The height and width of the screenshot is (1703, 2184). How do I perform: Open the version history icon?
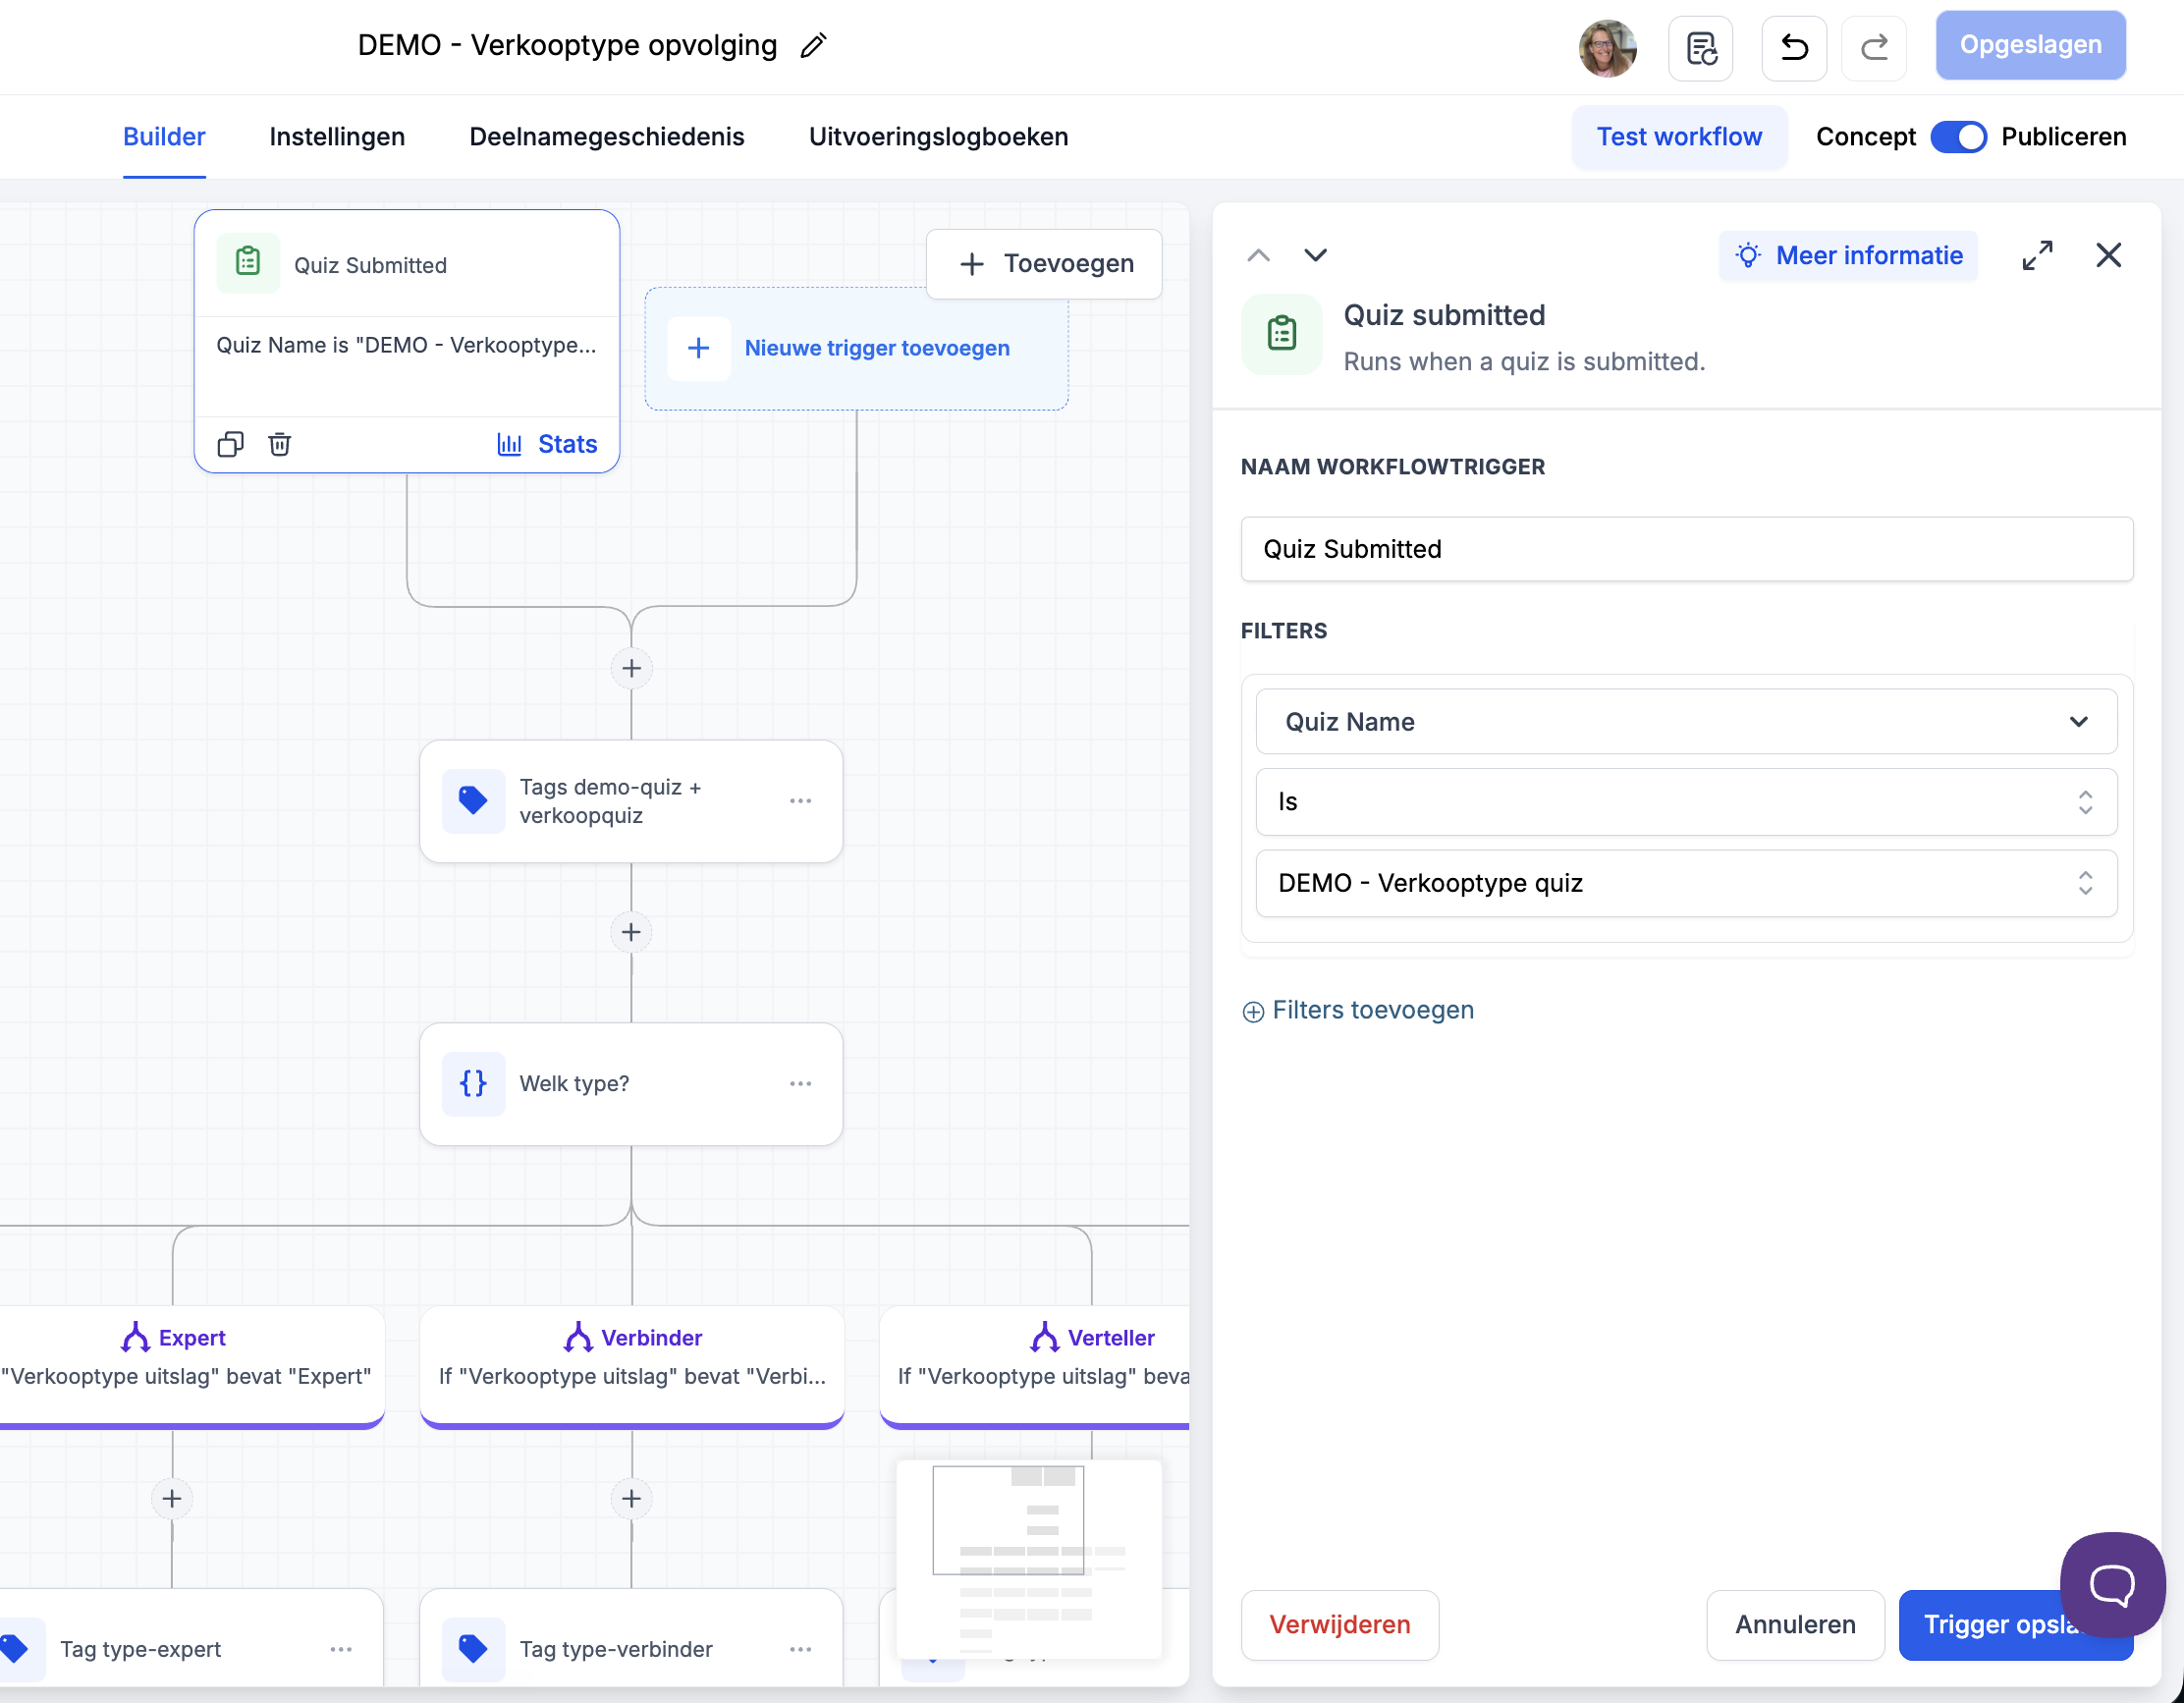click(x=1700, y=47)
